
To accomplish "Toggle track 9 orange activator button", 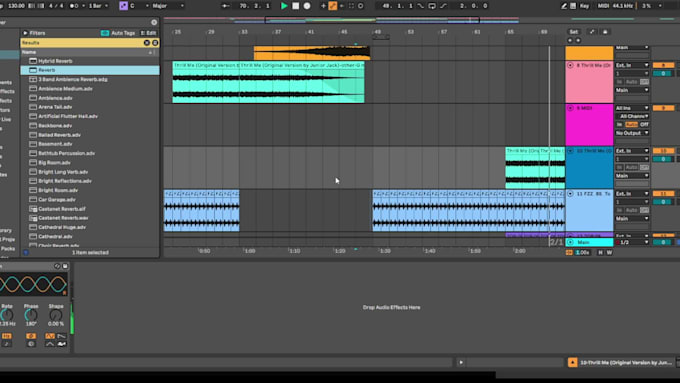I will (x=663, y=108).
